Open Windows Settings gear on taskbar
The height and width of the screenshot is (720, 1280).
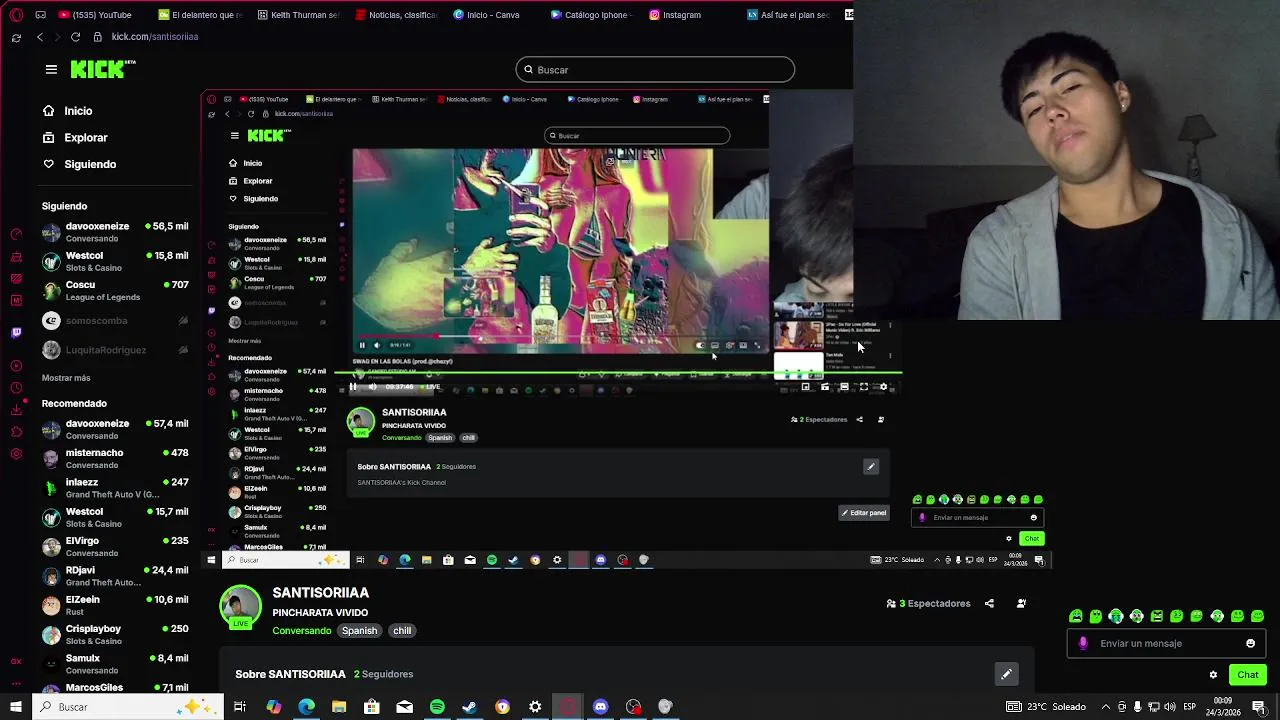coord(535,707)
